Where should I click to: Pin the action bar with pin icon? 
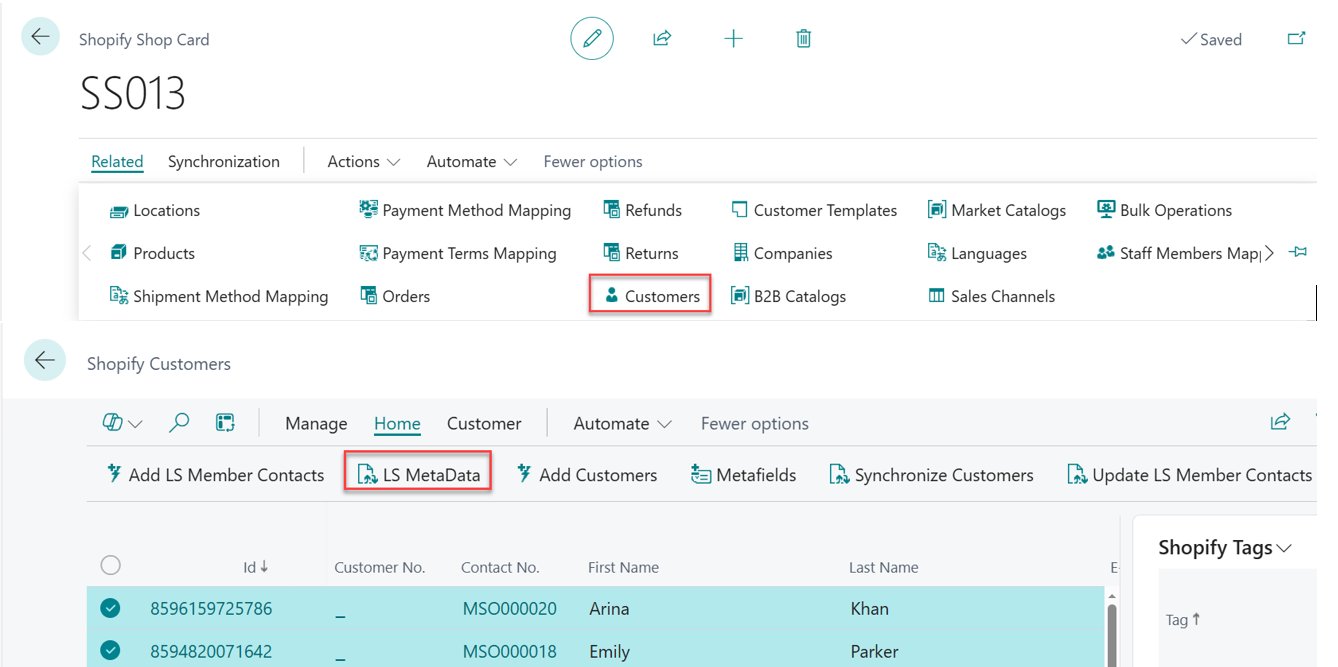[1298, 253]
